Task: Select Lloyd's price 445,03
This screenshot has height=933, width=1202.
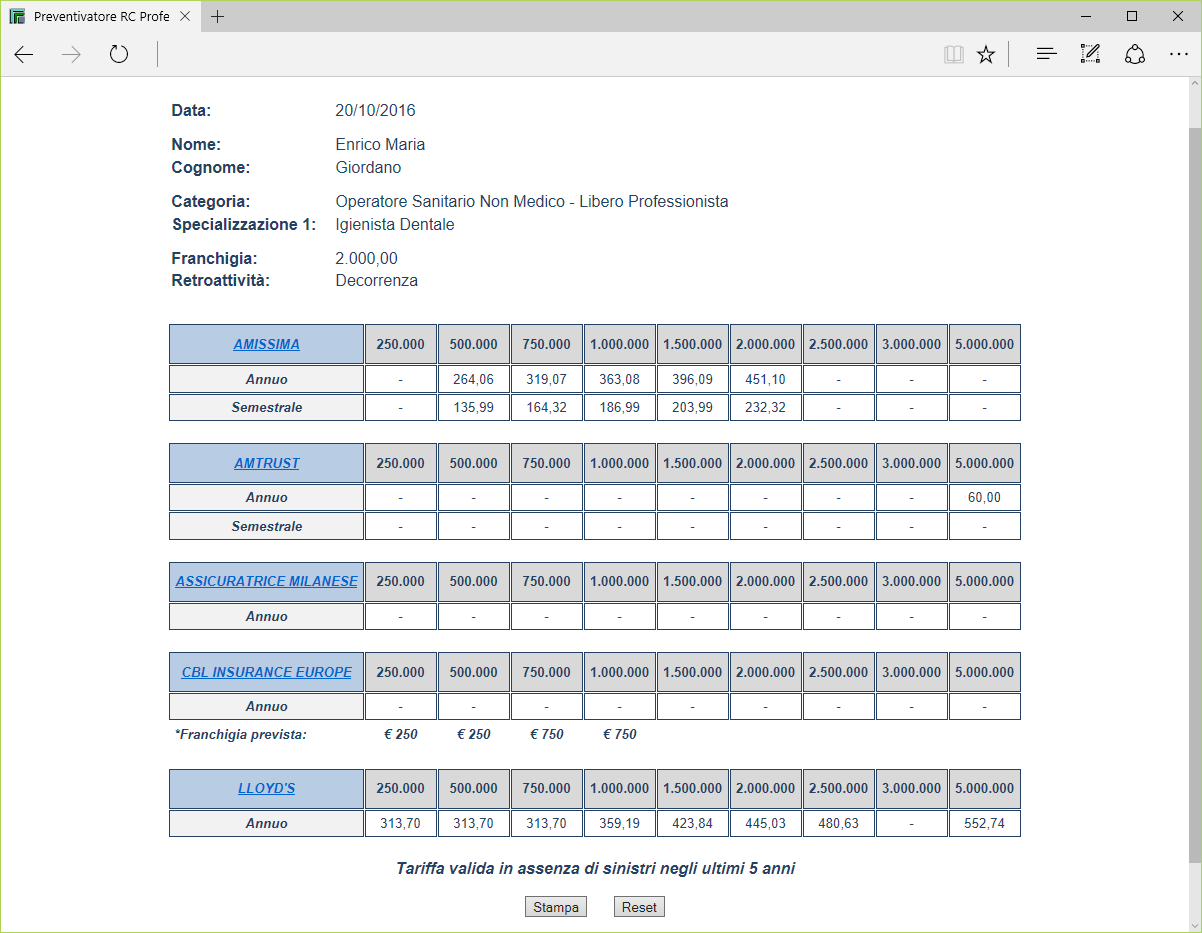Action: (x=766, y=823)
